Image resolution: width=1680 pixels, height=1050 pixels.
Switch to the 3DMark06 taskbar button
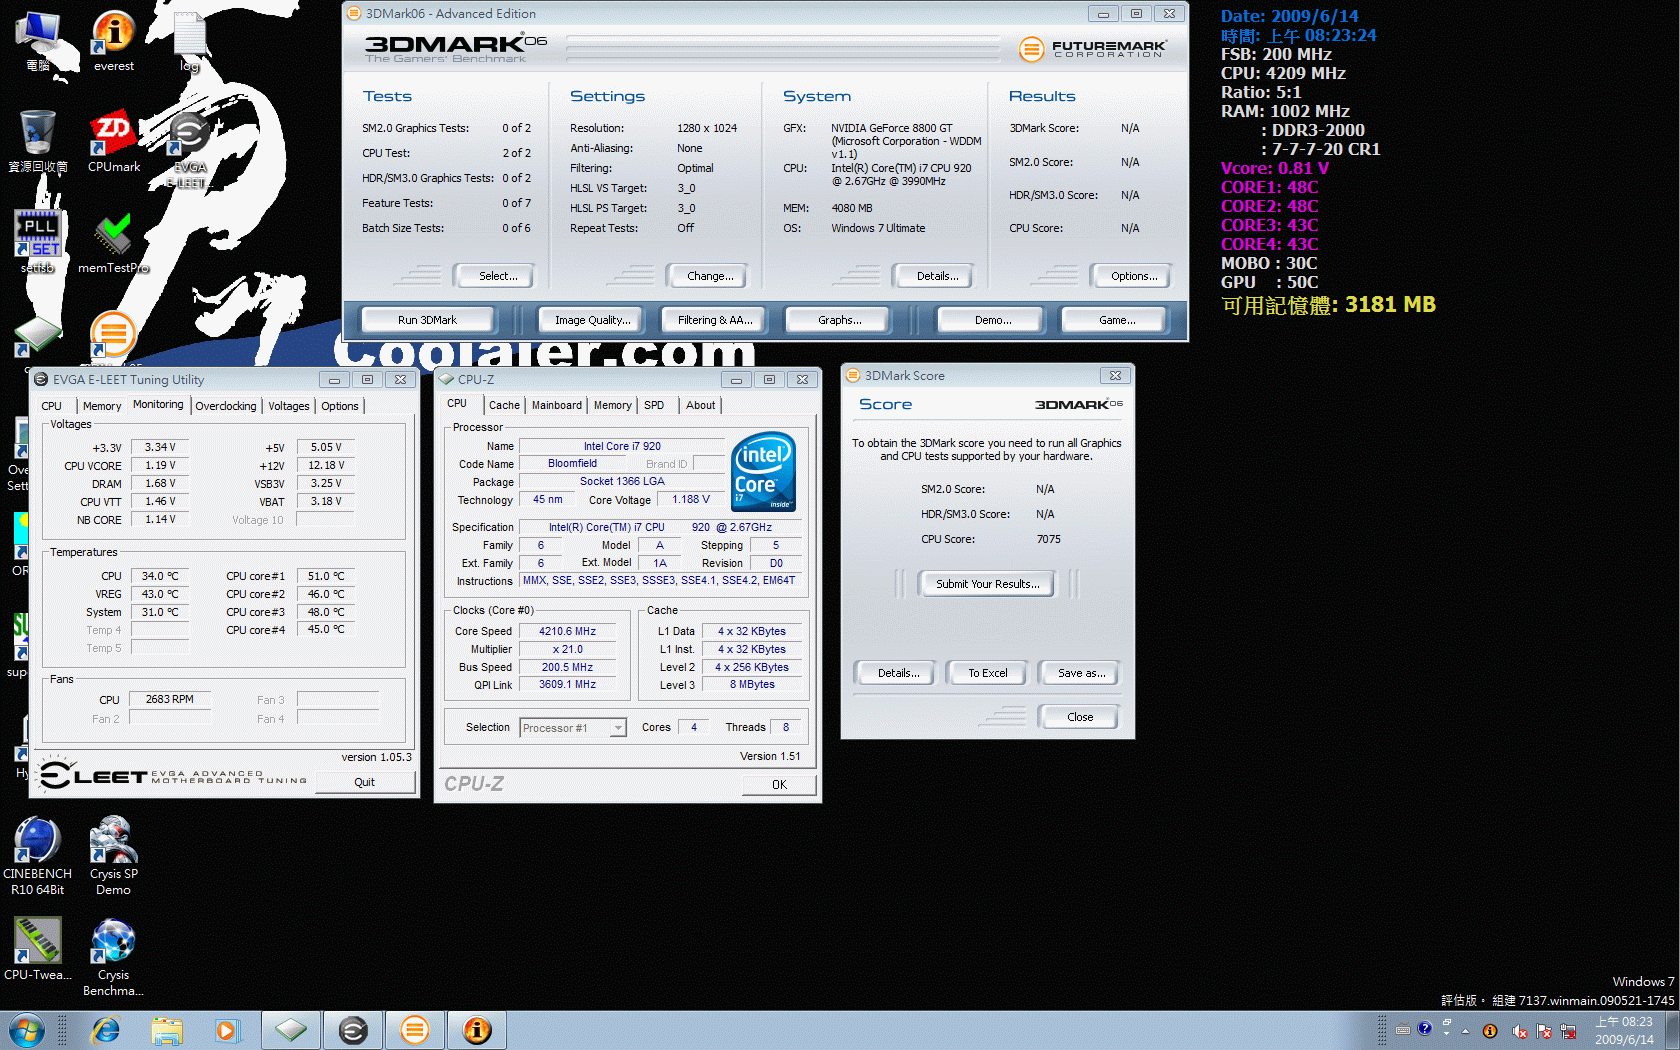[x=415, y=1030]
